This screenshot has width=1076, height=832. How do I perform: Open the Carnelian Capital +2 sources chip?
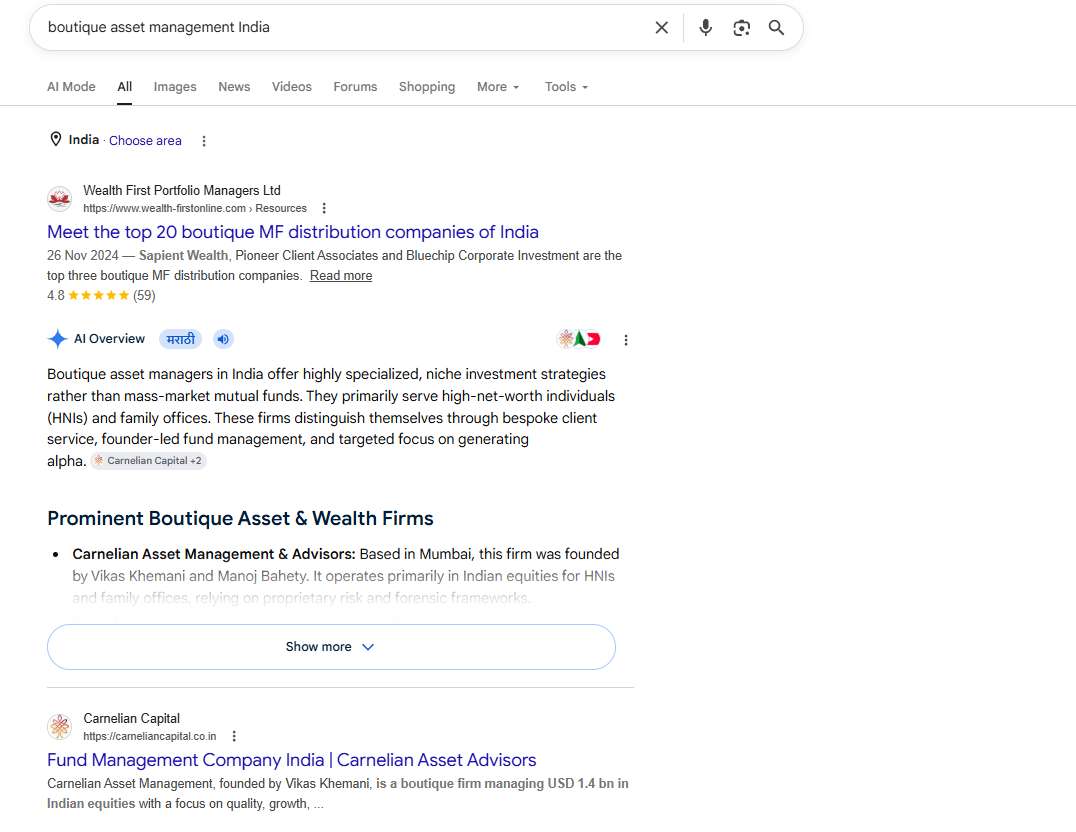click(148, 461)
